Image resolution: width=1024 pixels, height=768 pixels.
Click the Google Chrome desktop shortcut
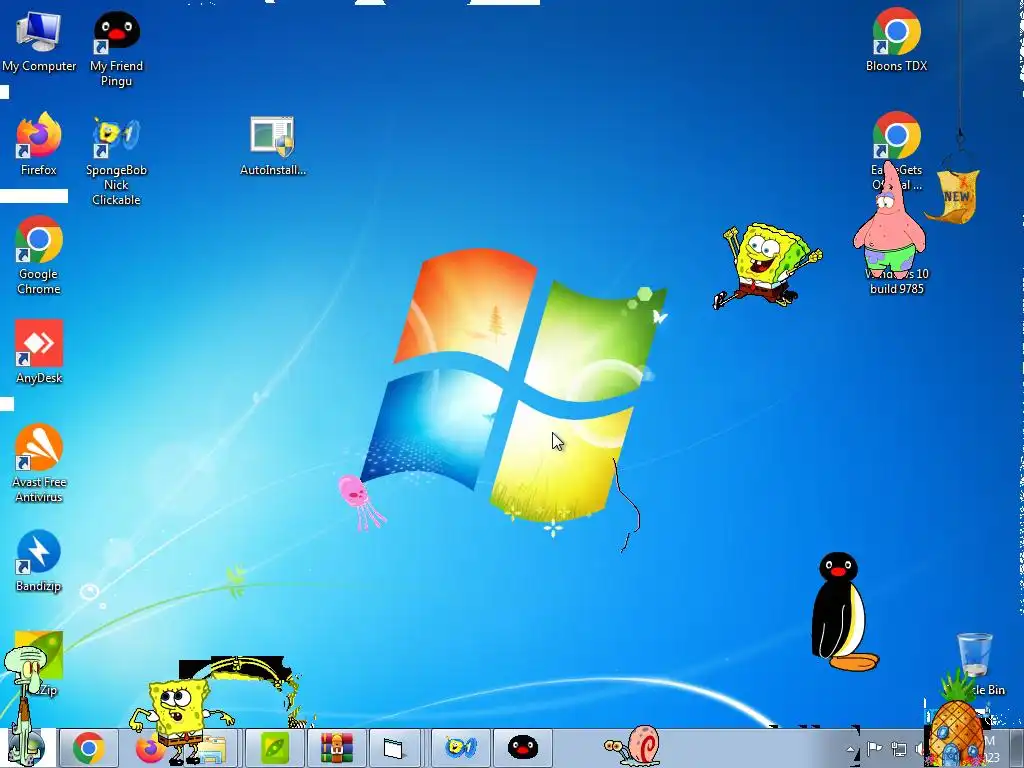[39, 255]
